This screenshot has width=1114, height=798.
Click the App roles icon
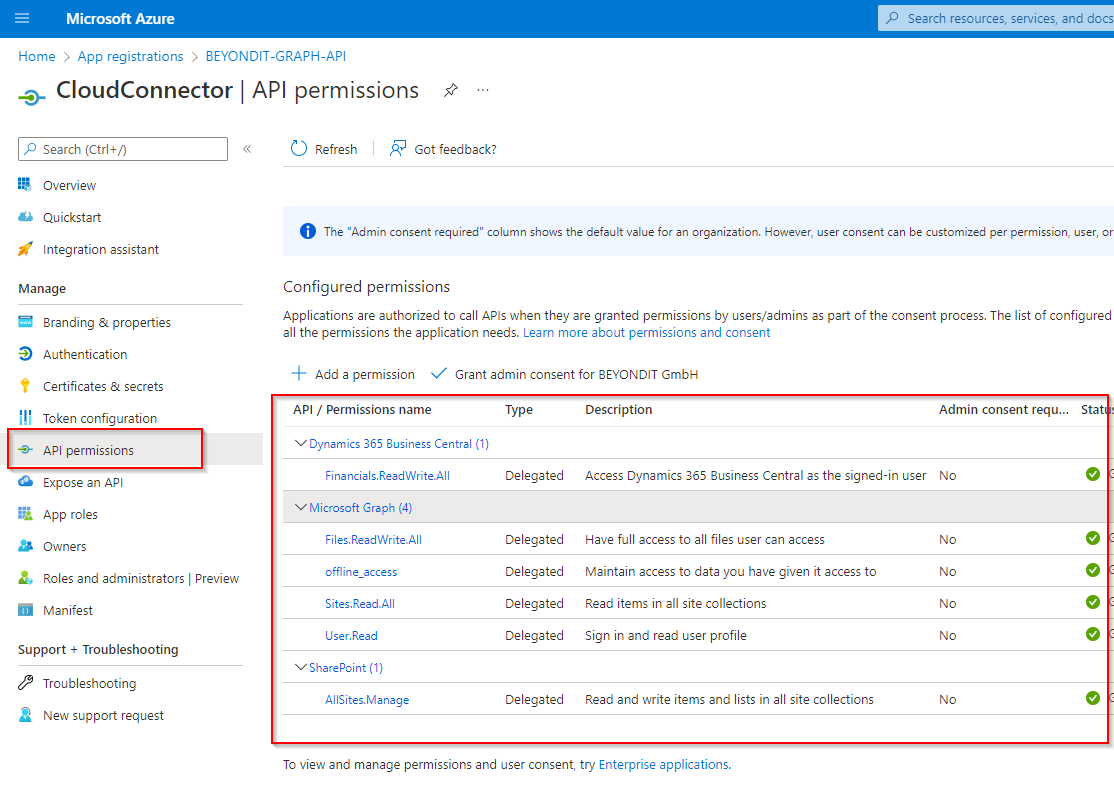[25, 514]
